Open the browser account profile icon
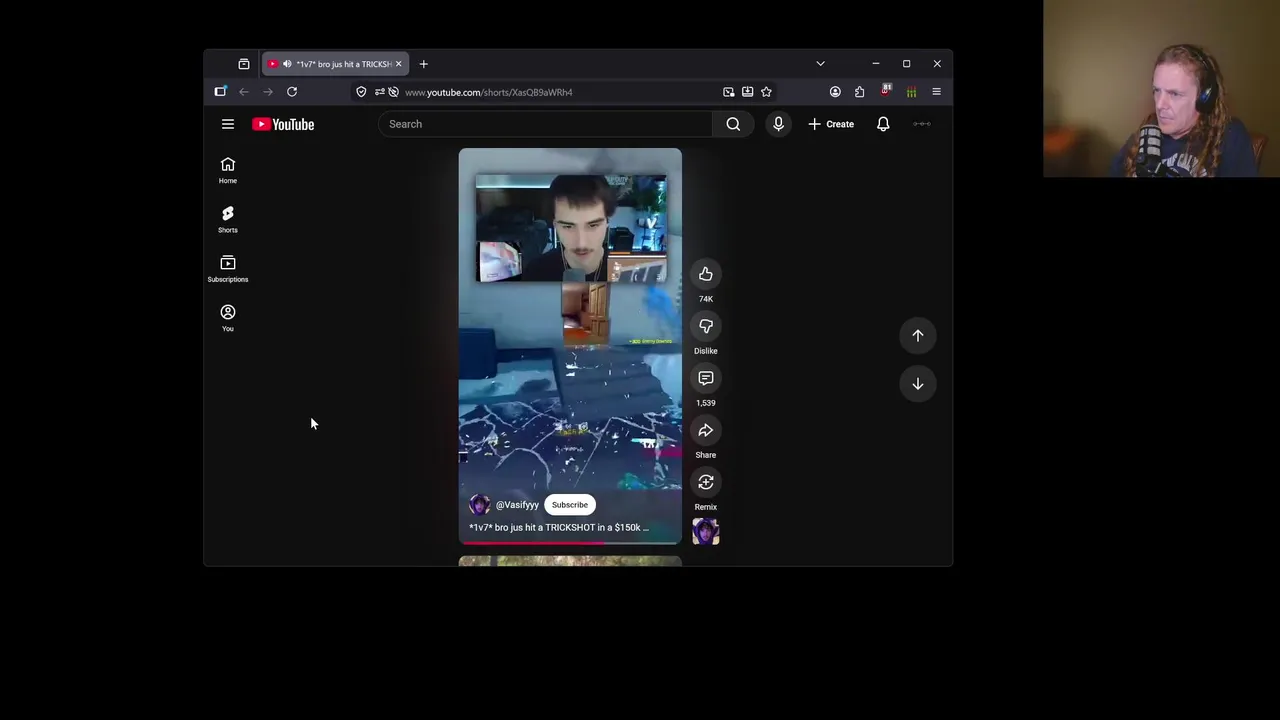This screenshot has height=720, width=1280. pyautogui.click(x=835, y=92)
